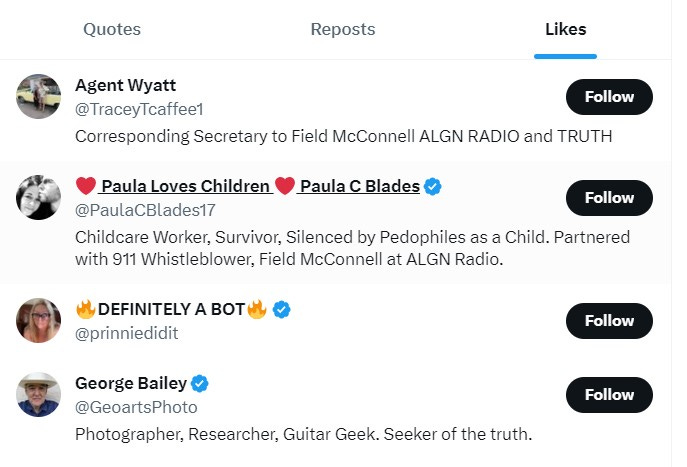This screenshot has height=467, width=687.
Task: Follow the @prinniedidit account
Action: pos(609,321)
